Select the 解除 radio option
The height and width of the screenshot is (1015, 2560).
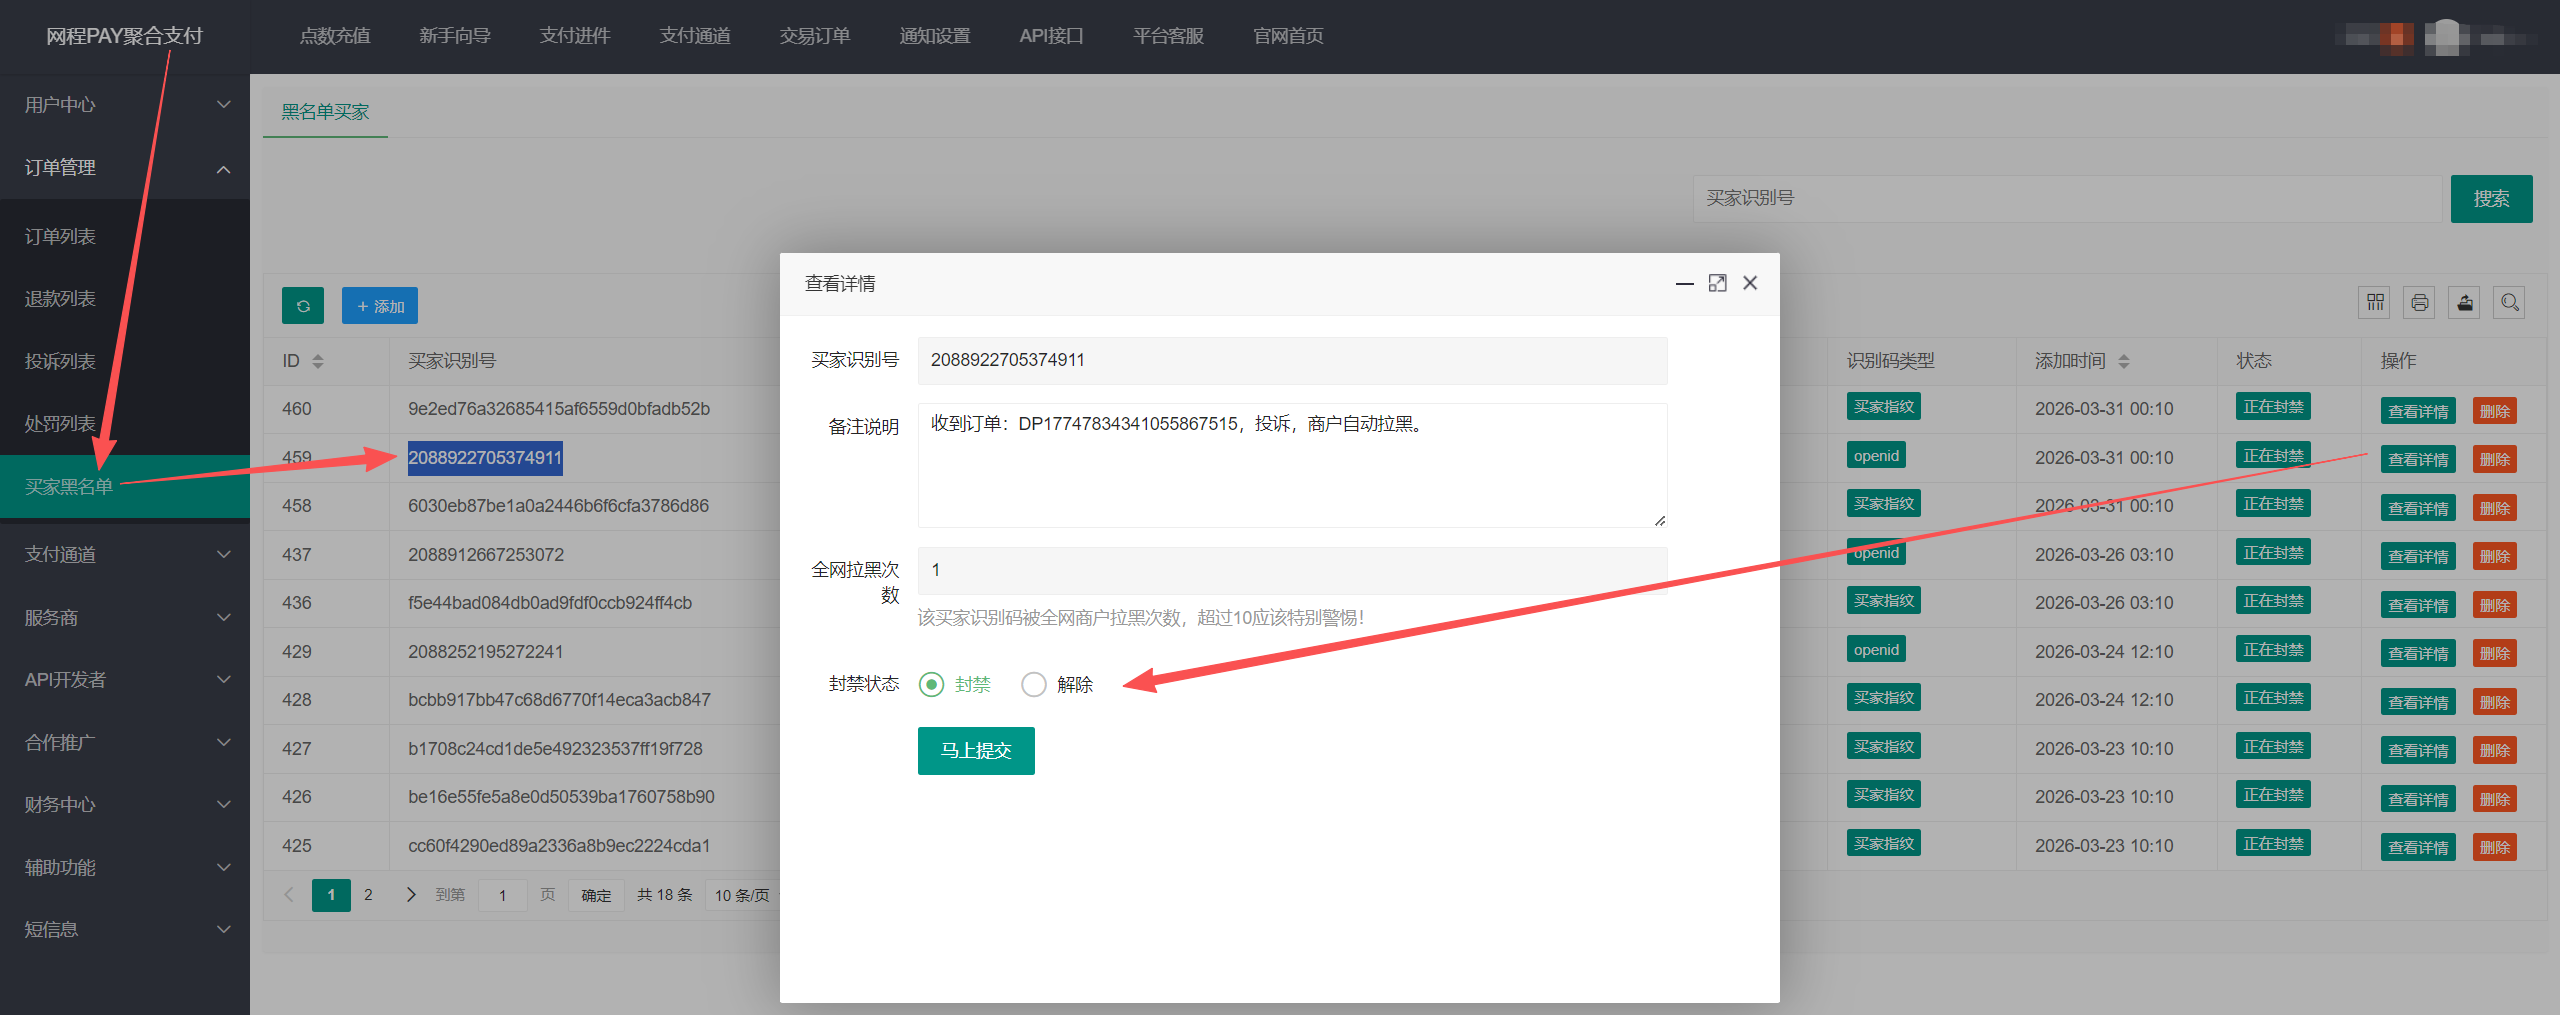click(1034, 685)
